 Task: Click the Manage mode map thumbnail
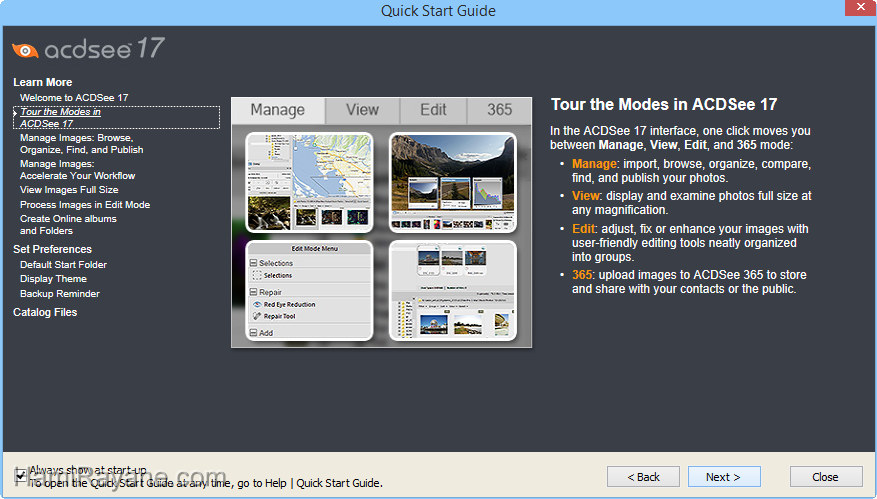point(309,182)
